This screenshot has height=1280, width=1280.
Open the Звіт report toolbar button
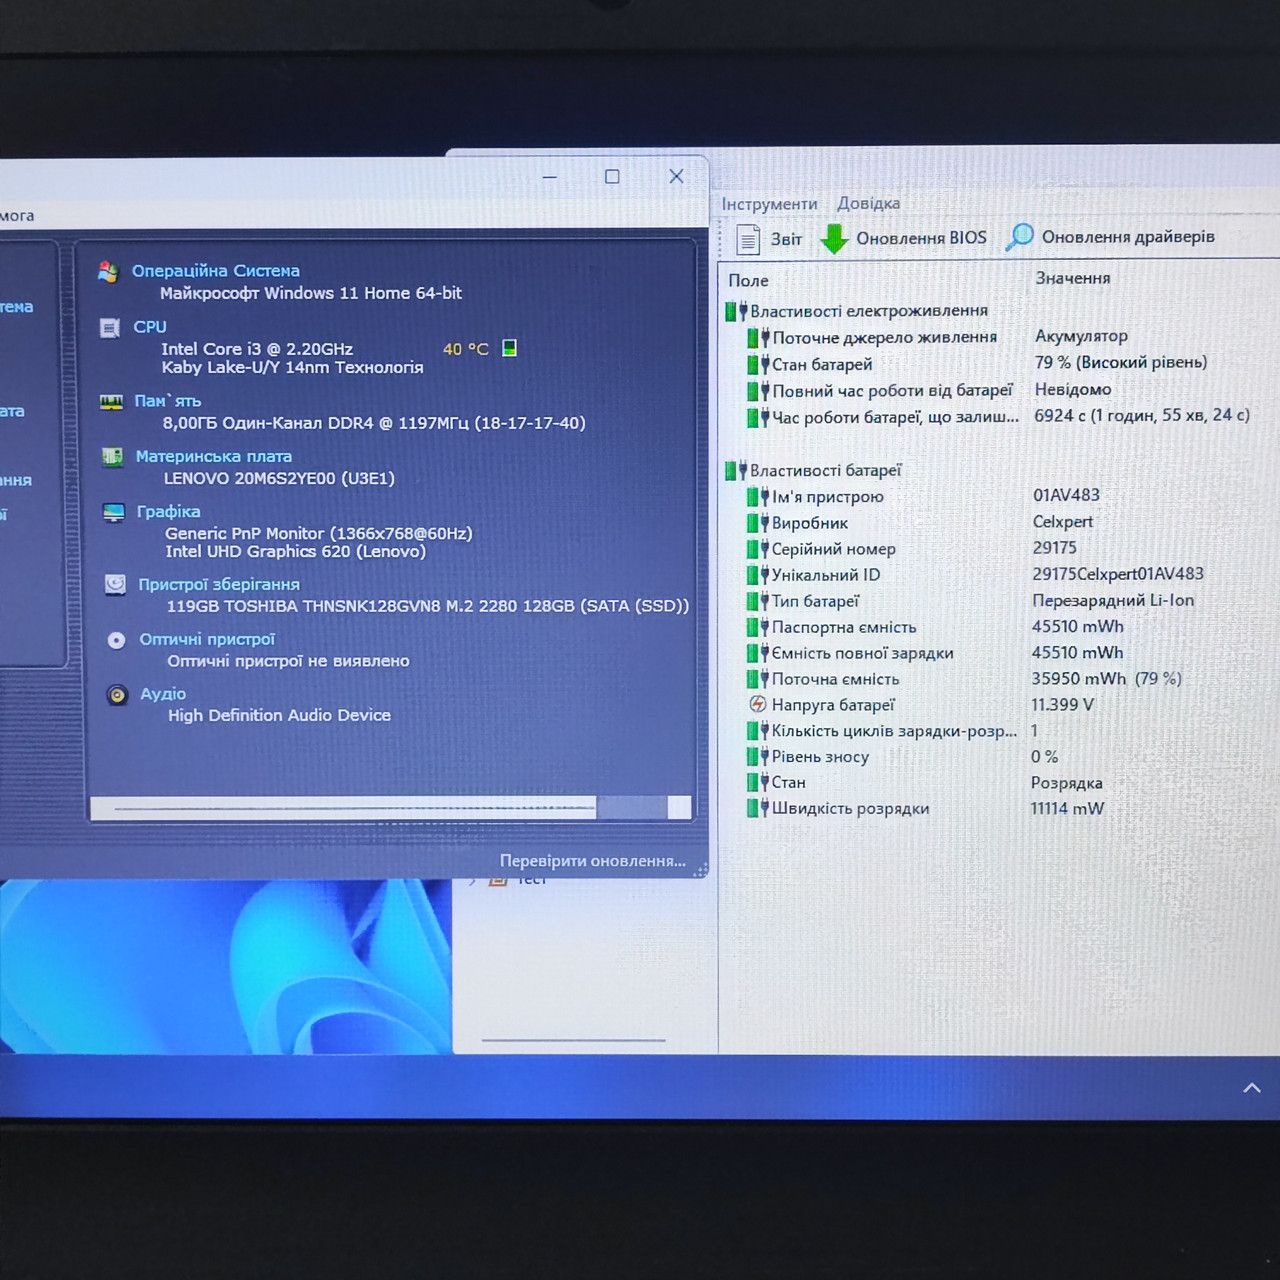pyautogui.click(x=769, y=239)
